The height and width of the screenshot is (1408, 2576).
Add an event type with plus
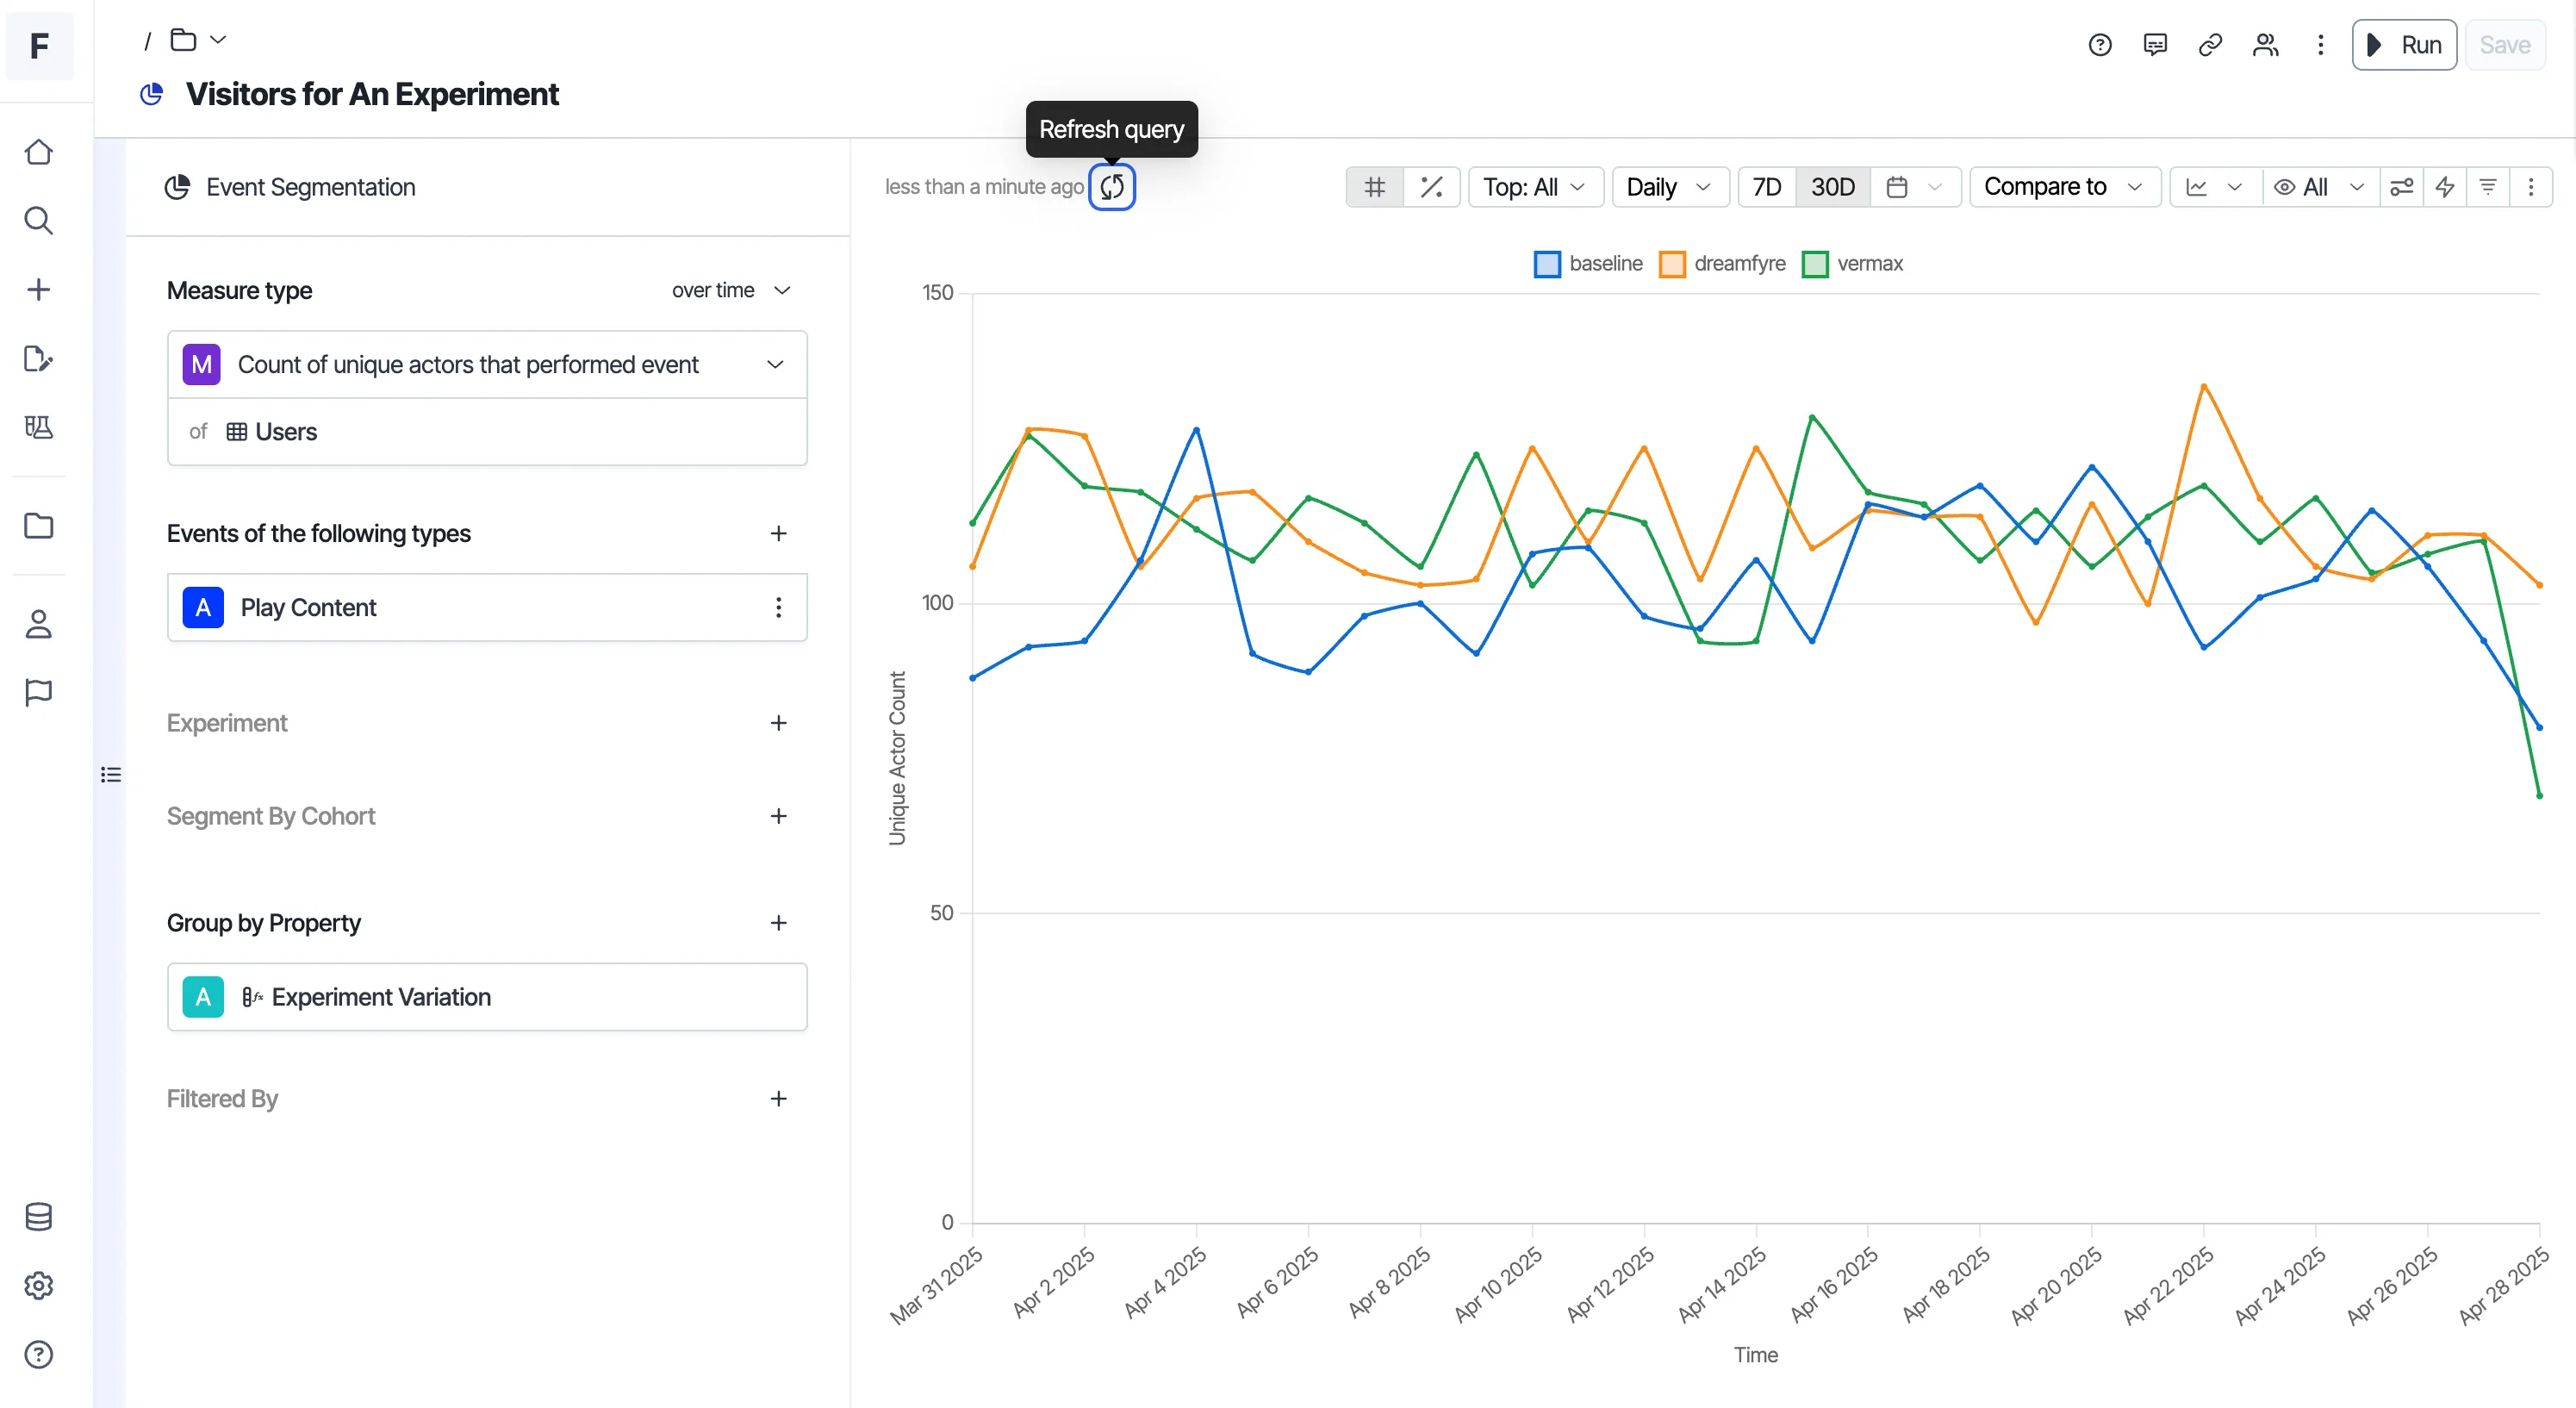click(x=778, y=533)
